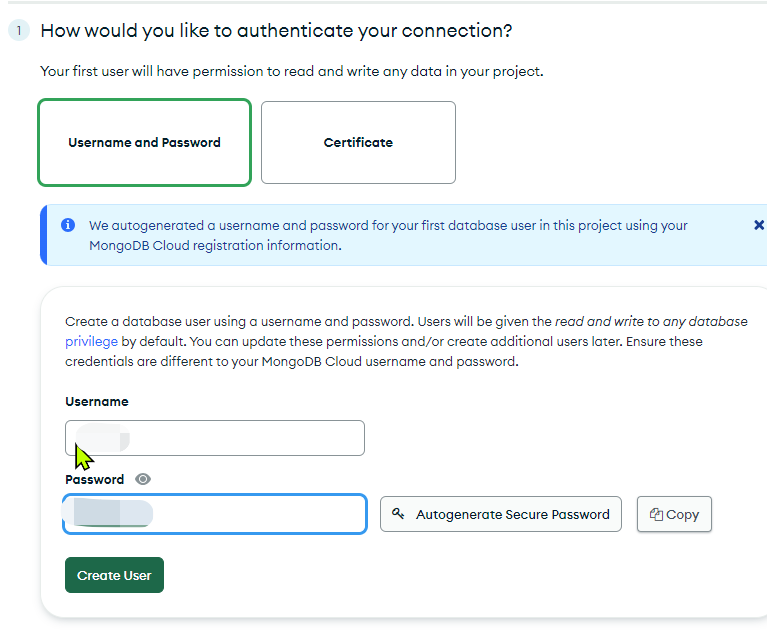Click the Create User button
Image resolution: width=767 pixels, height=638 pixels.
(114, 575)
